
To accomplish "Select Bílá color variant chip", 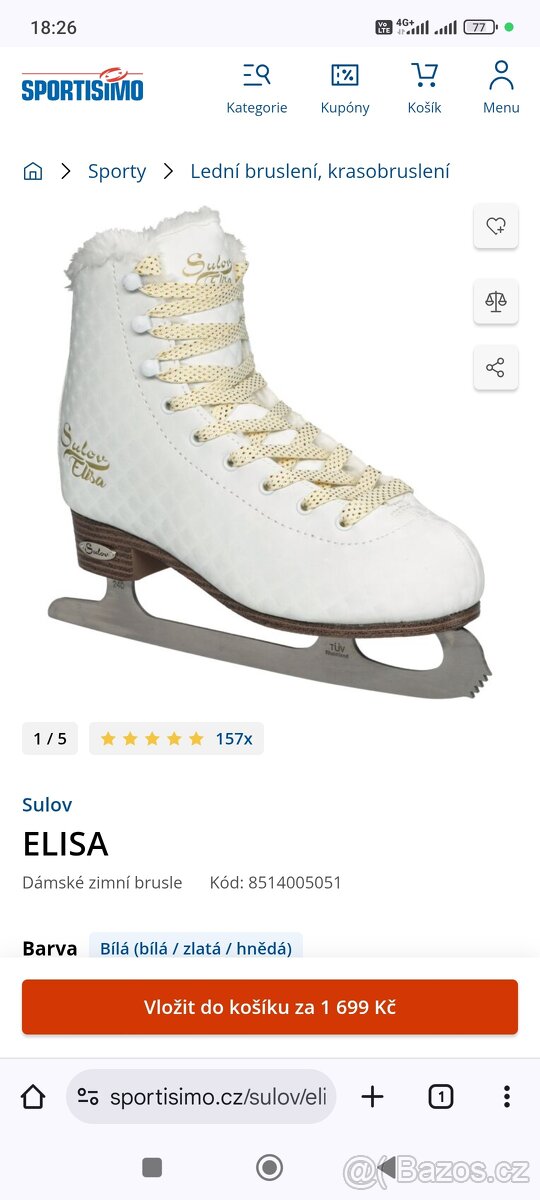I will point(196,946).
